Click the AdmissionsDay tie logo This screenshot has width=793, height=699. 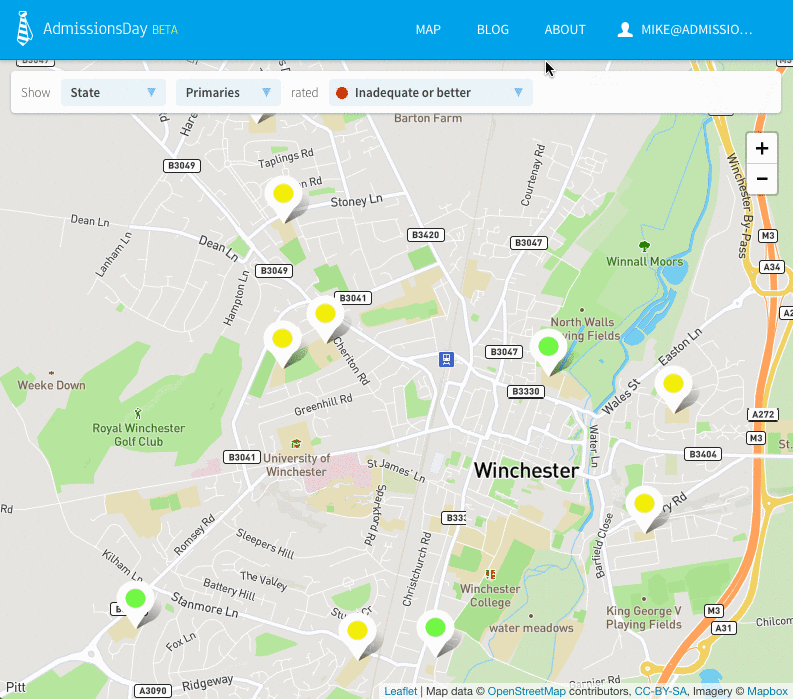click(x=24, y=28)
